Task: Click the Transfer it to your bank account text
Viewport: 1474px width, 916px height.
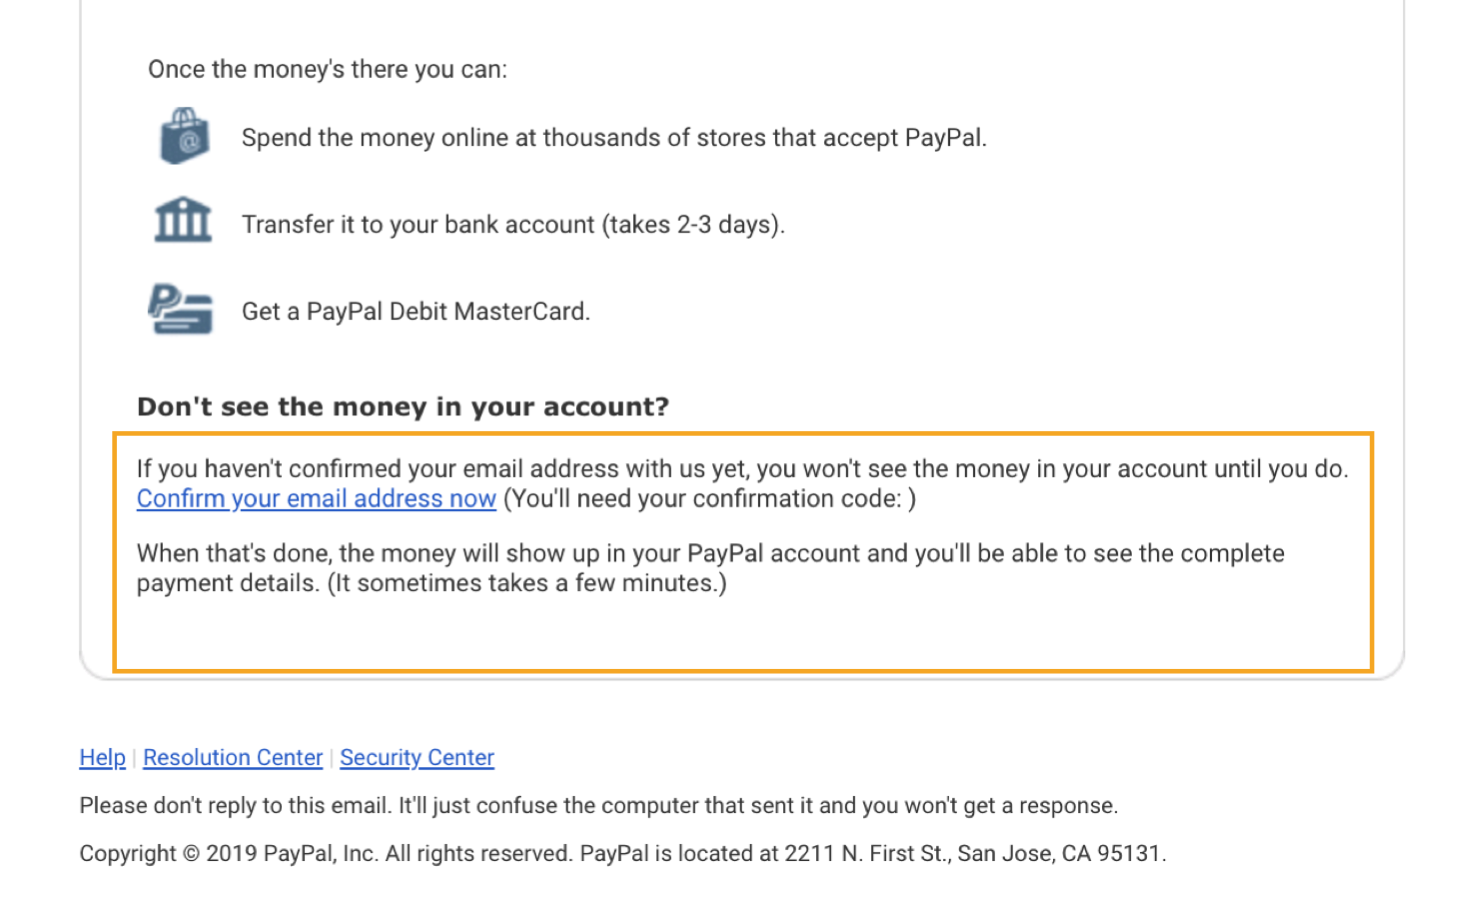Action: click(x=513, y=225)
